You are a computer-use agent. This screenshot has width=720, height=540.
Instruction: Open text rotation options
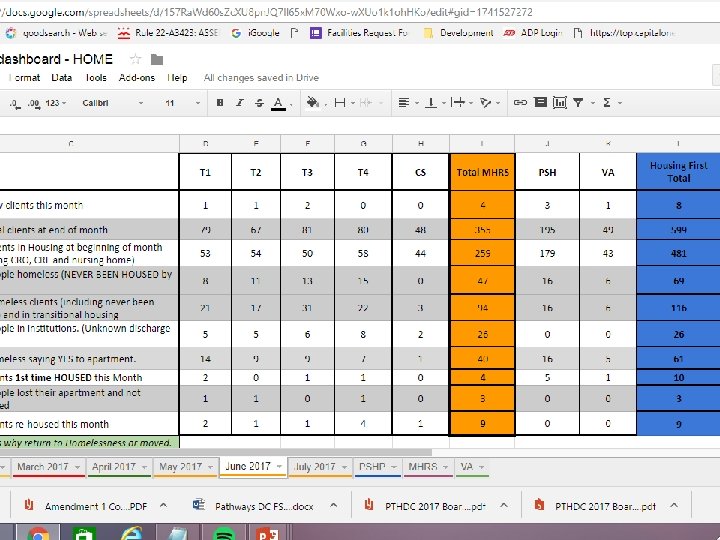[485, 103]
